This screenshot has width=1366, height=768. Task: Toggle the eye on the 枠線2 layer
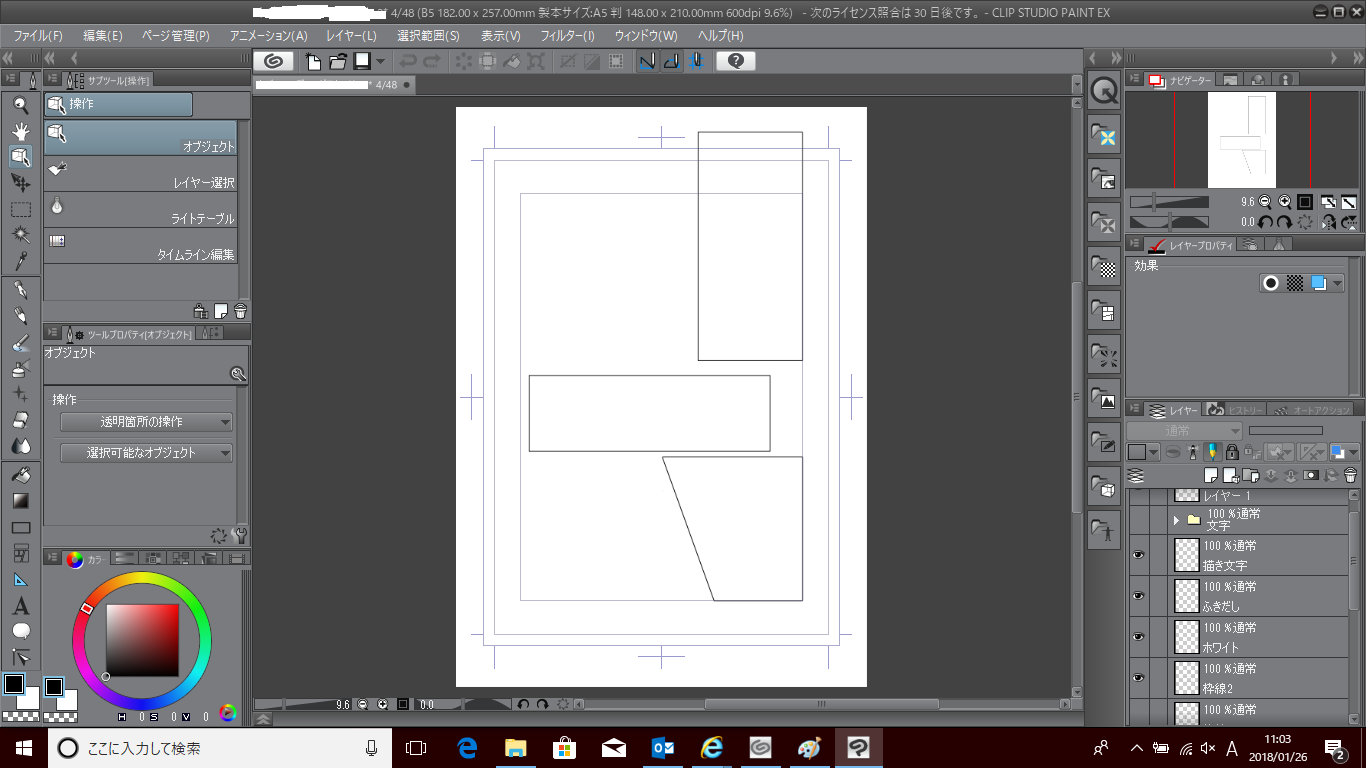1137,678
